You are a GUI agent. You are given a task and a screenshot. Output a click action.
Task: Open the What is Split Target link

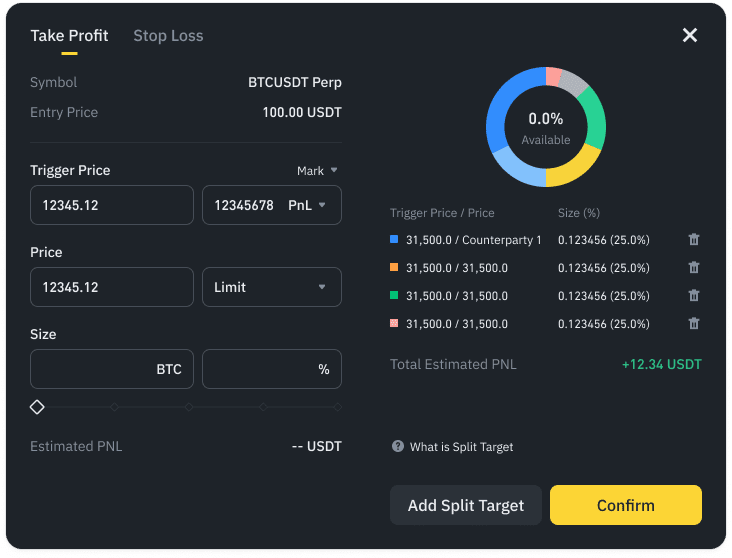pyautogui.click(x=461, y=447)
